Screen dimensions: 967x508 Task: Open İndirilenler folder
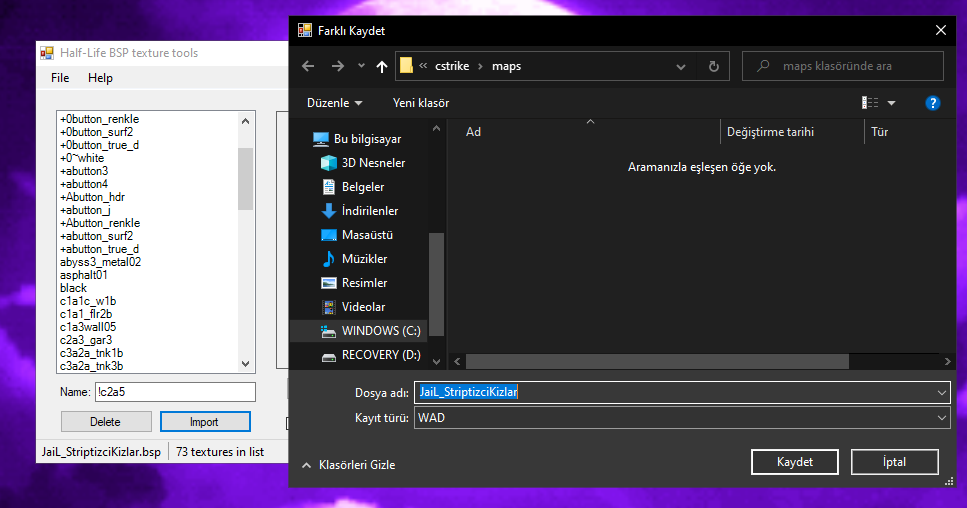360,211
